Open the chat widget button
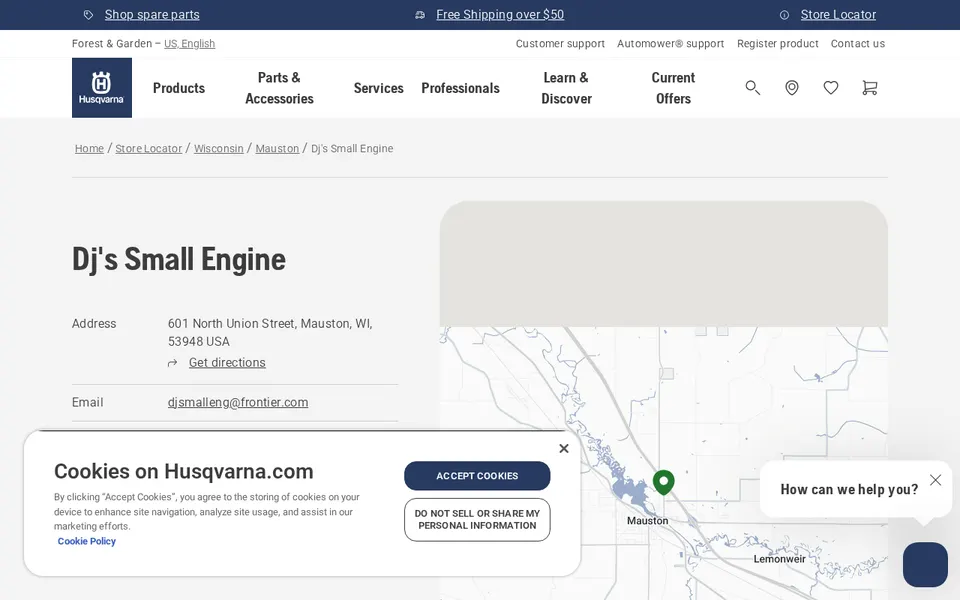 [x=925, y=564]
